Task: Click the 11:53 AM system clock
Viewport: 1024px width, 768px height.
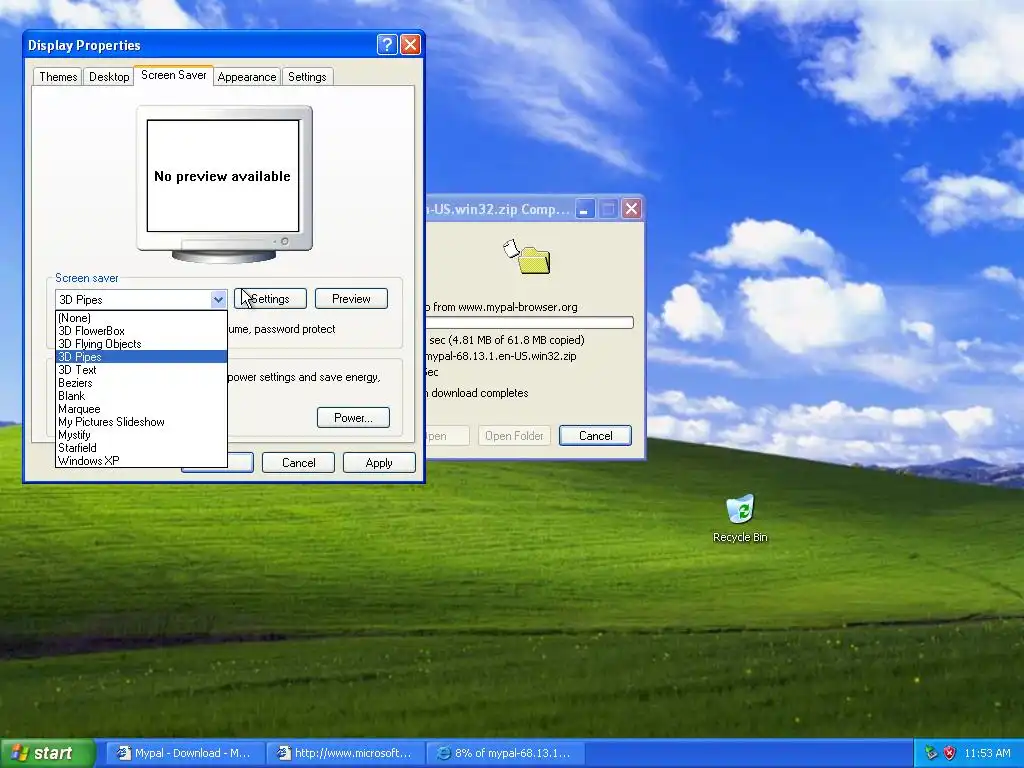Action: [987, 753]
